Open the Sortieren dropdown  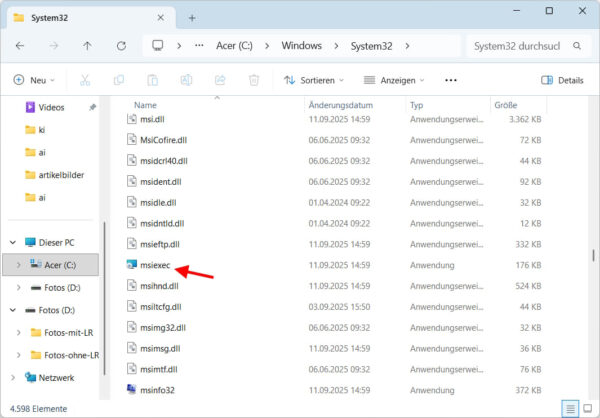(x=314, y=80)
